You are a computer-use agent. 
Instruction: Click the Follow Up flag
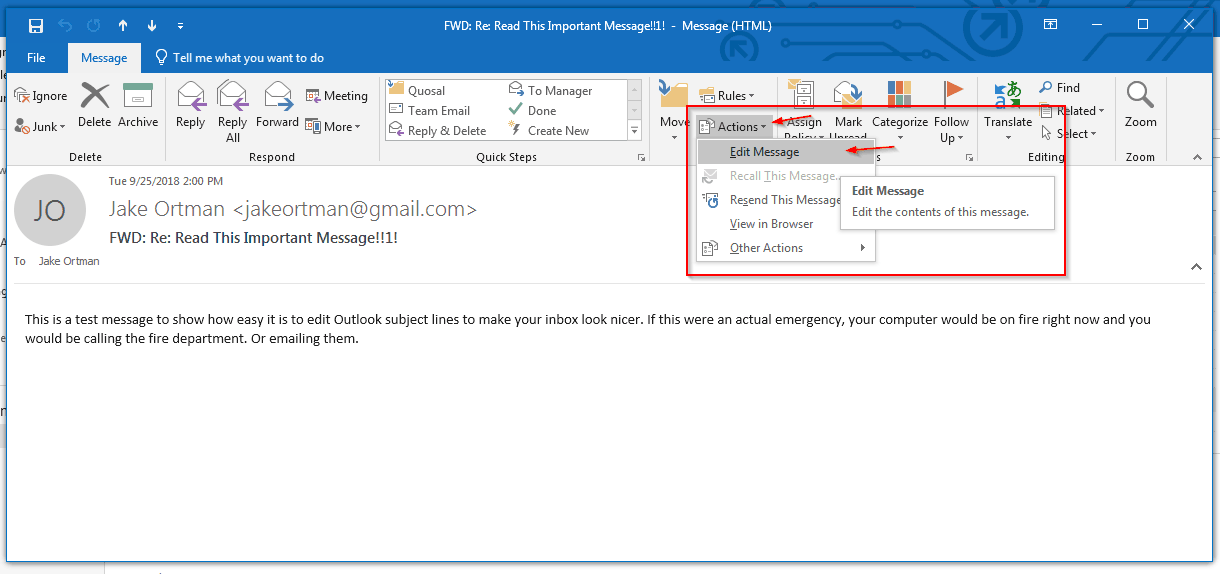tap(952, 112)
